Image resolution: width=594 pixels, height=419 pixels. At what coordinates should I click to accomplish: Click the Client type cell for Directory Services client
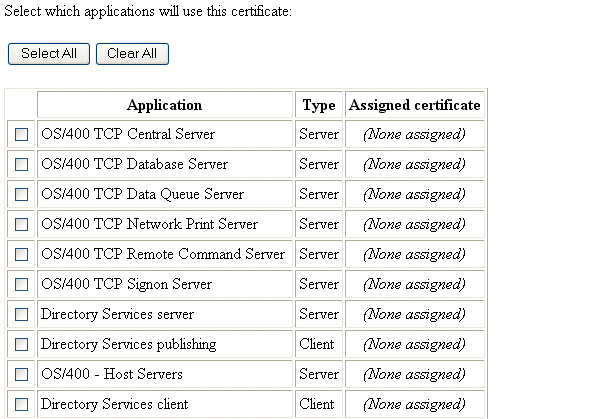317,404
